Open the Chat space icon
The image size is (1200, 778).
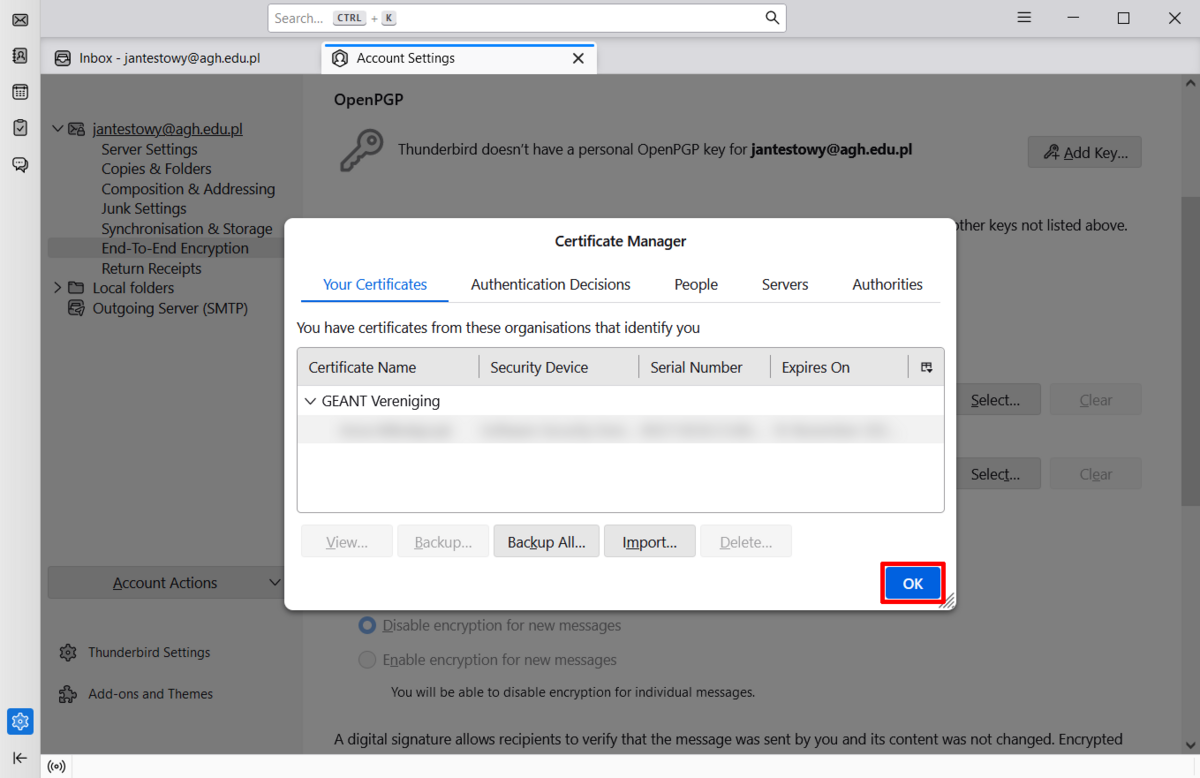click(x=20, y=164)
